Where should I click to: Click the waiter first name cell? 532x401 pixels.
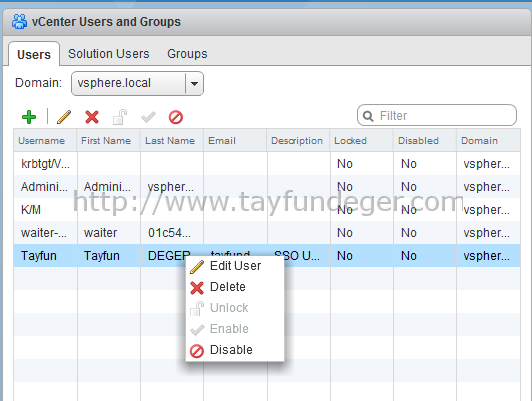pyautogui.click(x=109, y=233)
